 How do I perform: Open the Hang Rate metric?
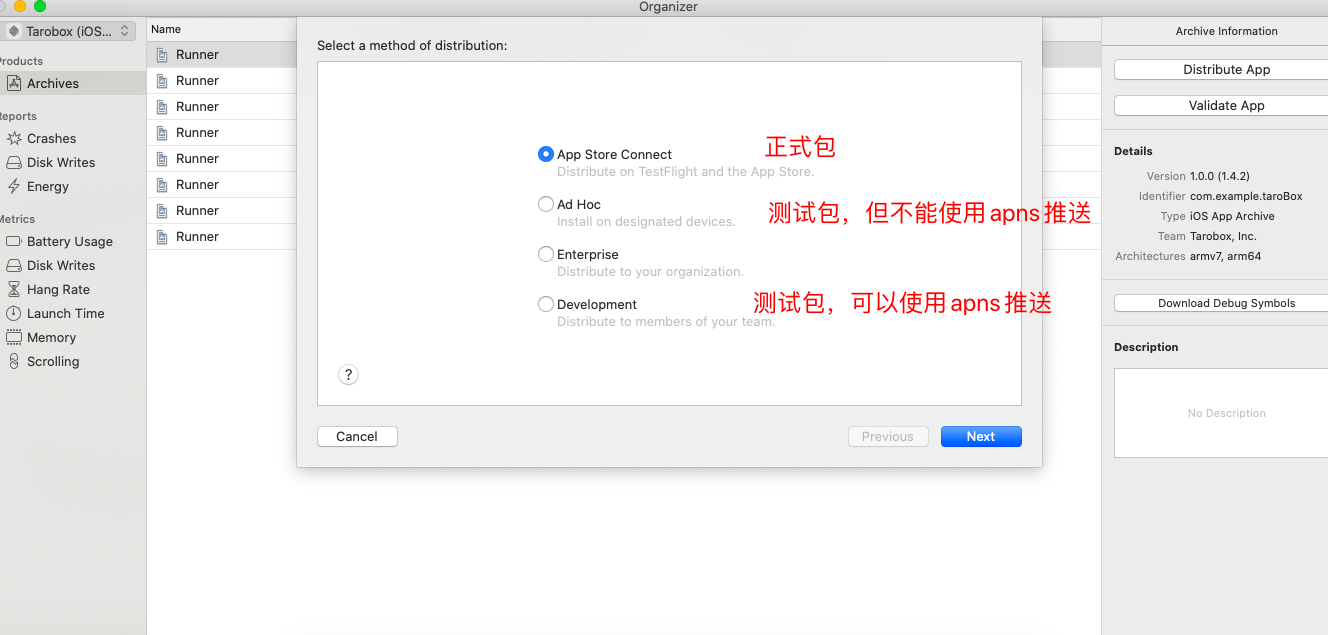pos(58,289)
